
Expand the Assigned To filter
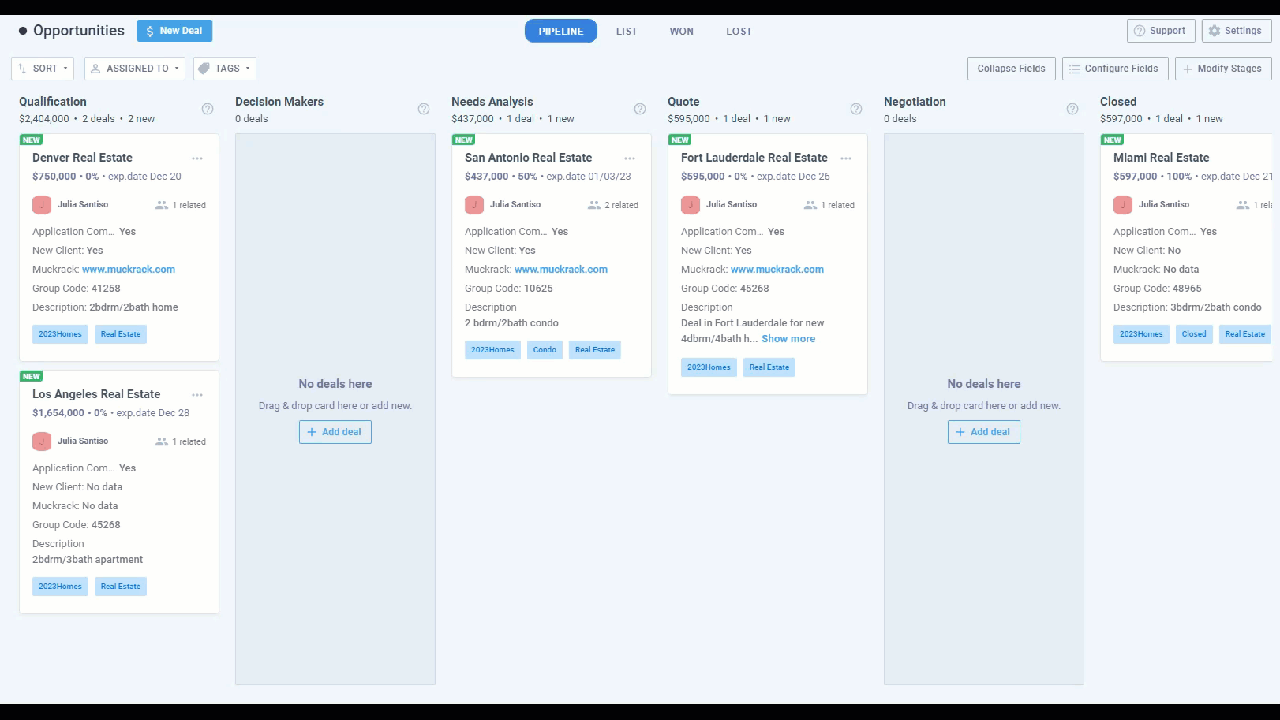pyautogui.click(x=135, y=69)
